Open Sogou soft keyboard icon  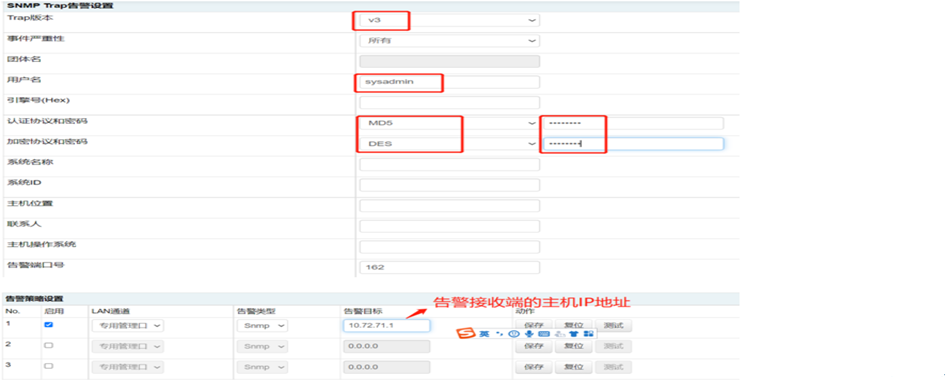pos(544,333)
